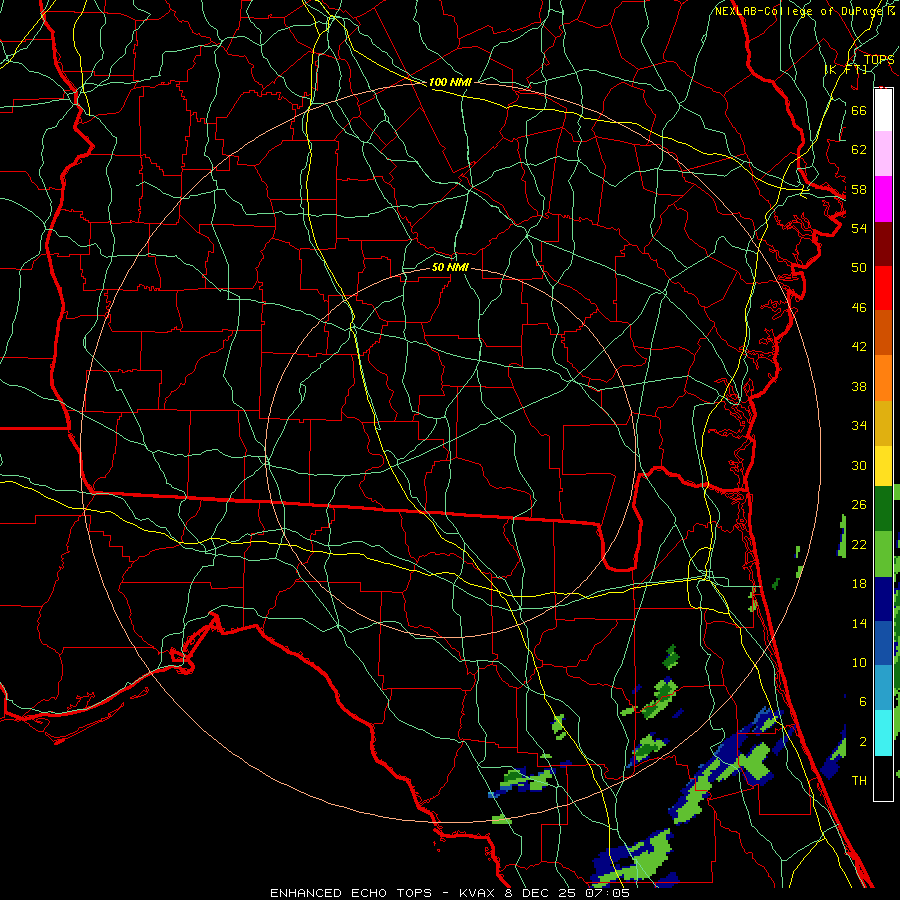Click the black TH legend swatch
Image resolution: width=900 pixels, height=900 pixels.
pyautogui.click(x=883, y=778)
